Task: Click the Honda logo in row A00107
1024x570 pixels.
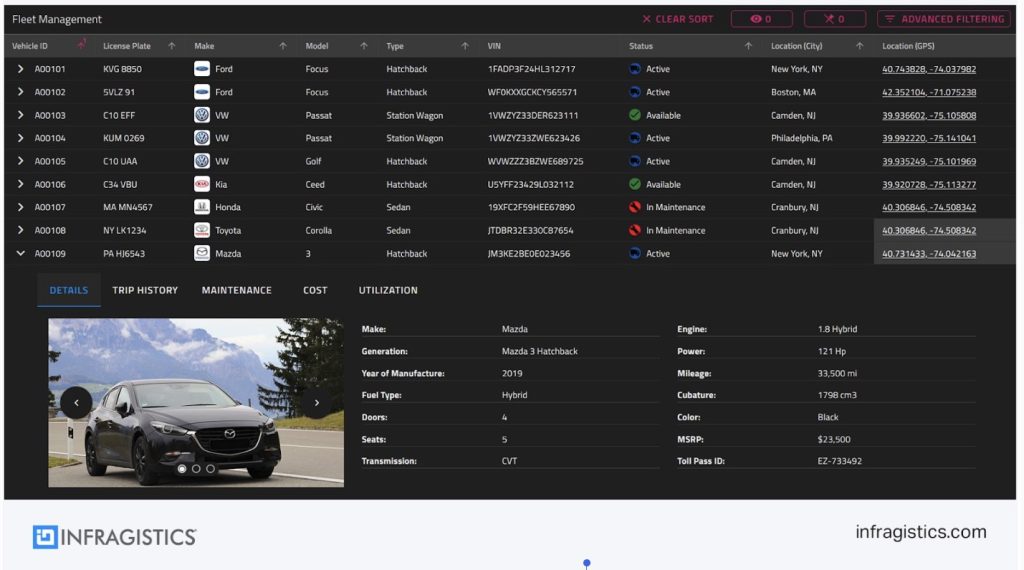Action: (202, 207)
